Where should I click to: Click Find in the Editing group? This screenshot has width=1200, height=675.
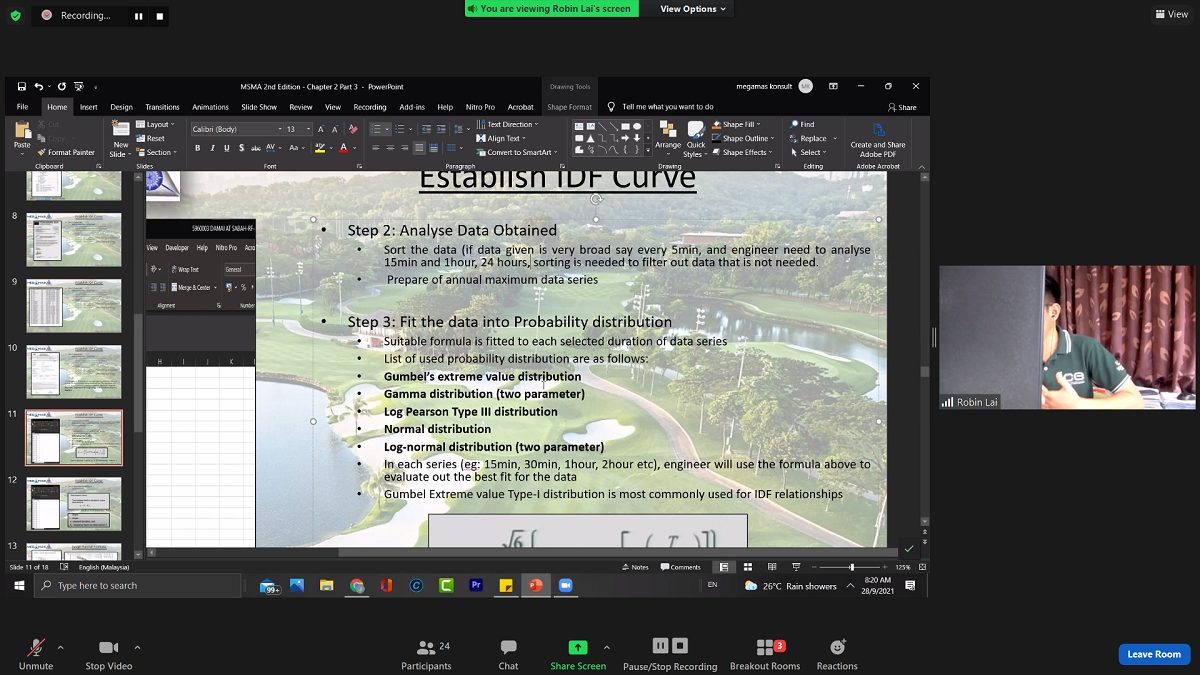[802, 125]
